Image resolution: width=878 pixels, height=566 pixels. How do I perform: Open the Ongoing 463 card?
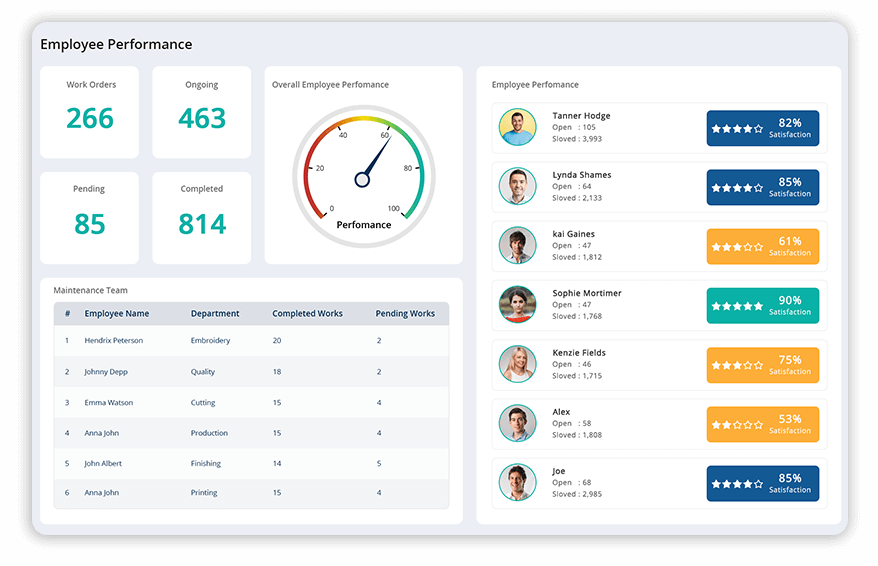click(x=202, y=112)
